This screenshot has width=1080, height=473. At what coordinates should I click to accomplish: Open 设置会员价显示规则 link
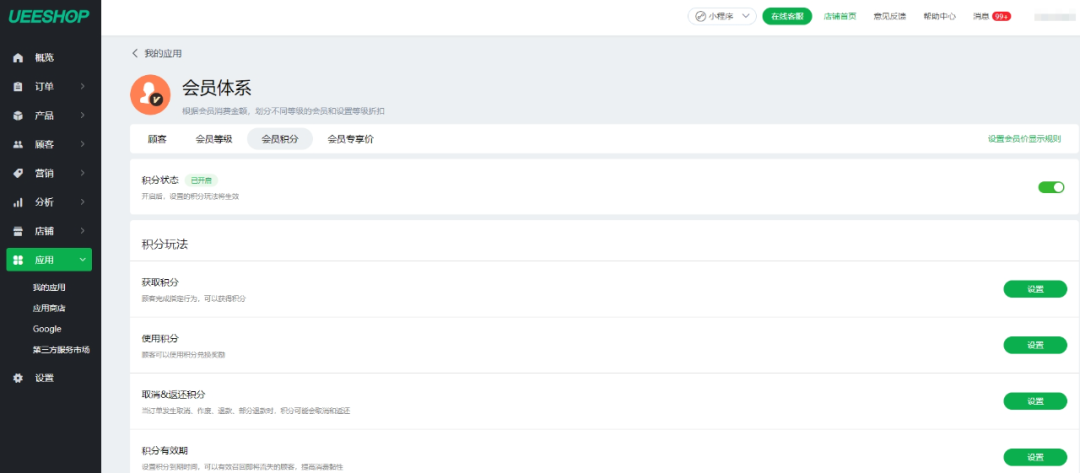(x=1024, y=139)
